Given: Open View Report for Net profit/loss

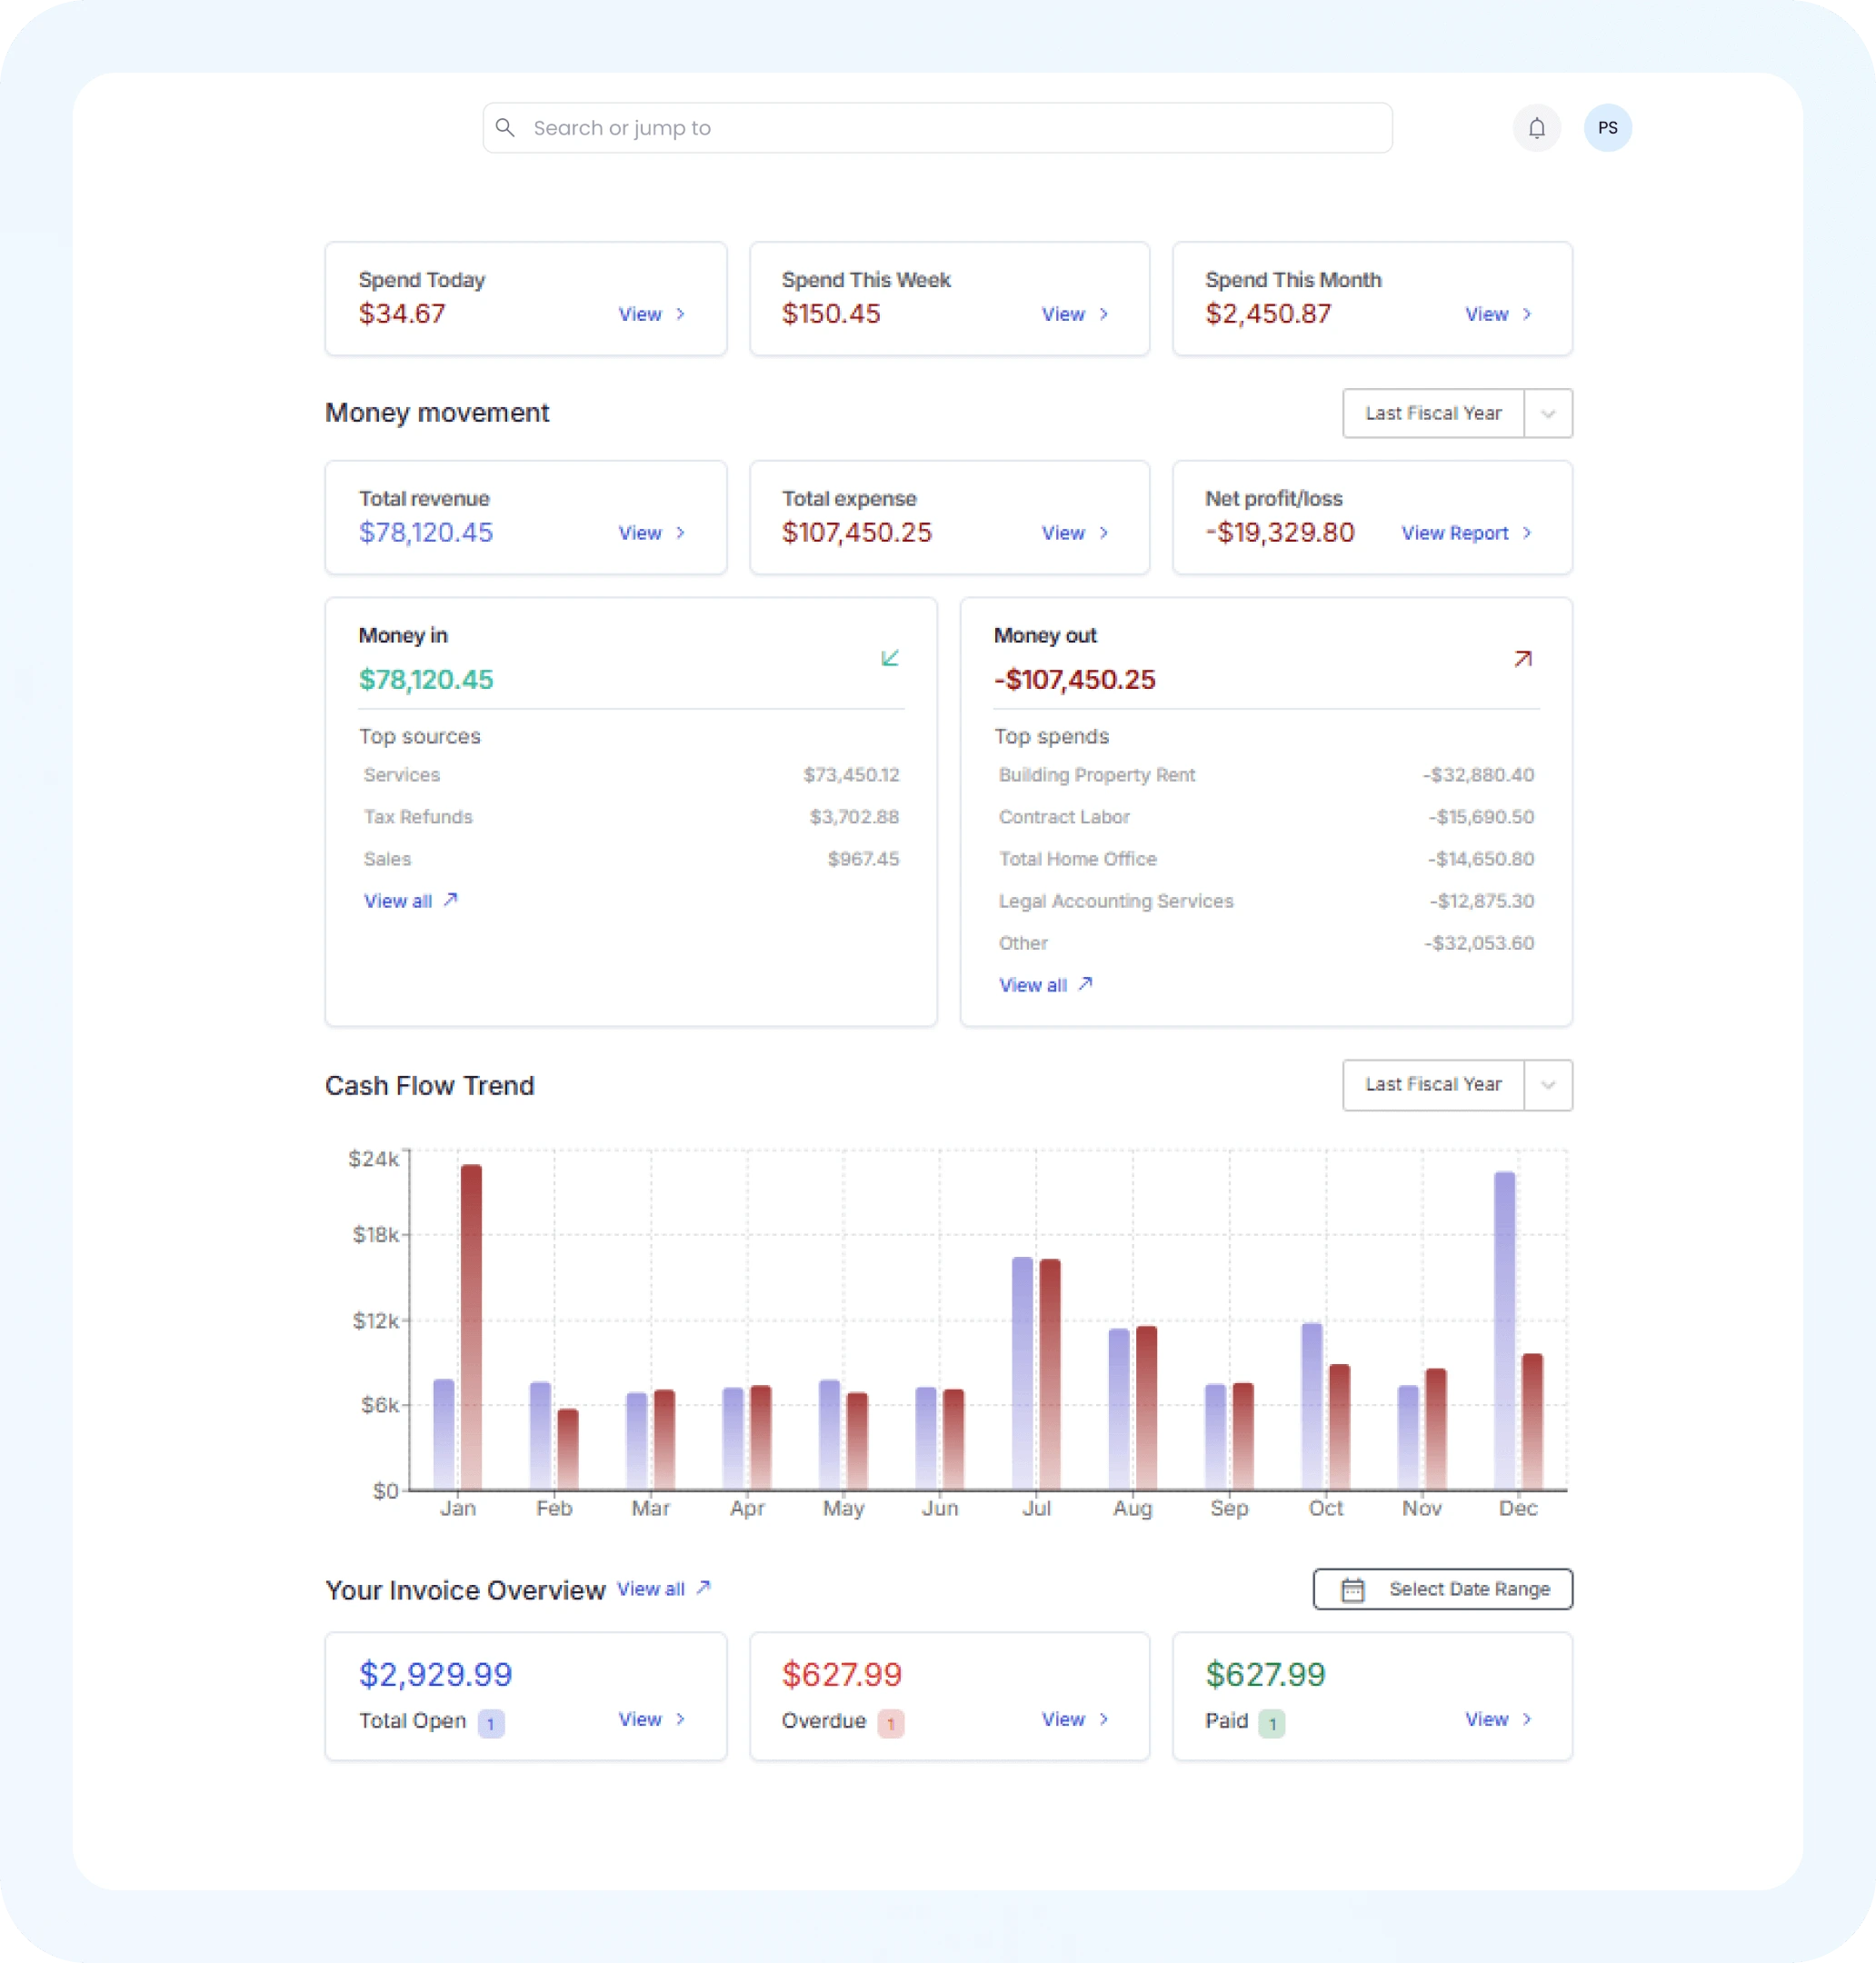Looking at the screenshot, I should coord(1466,533).
